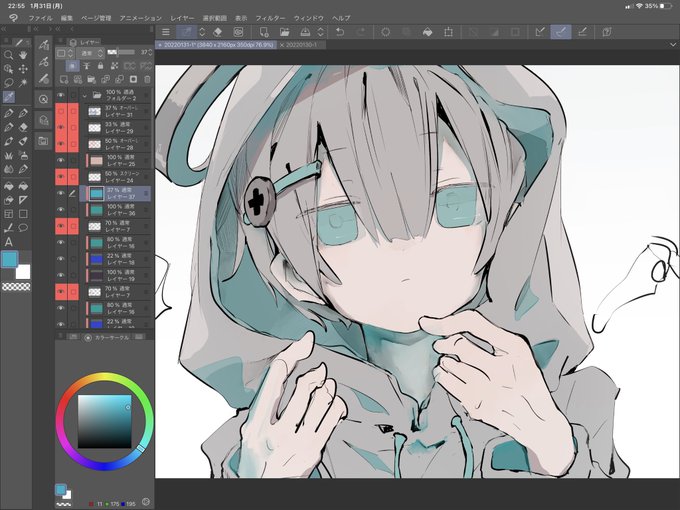
Task: Click the Fill bucket icon in command bar
Action: pyautogui.click(x=427, y=32)
